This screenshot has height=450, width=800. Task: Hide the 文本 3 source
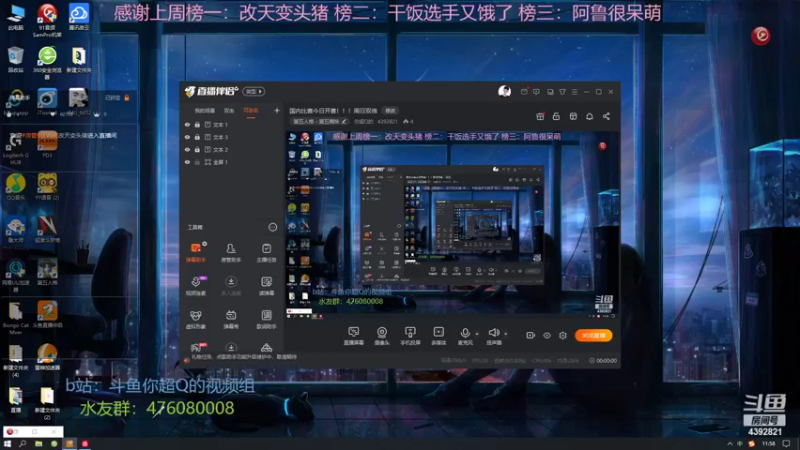click(187, 137)
